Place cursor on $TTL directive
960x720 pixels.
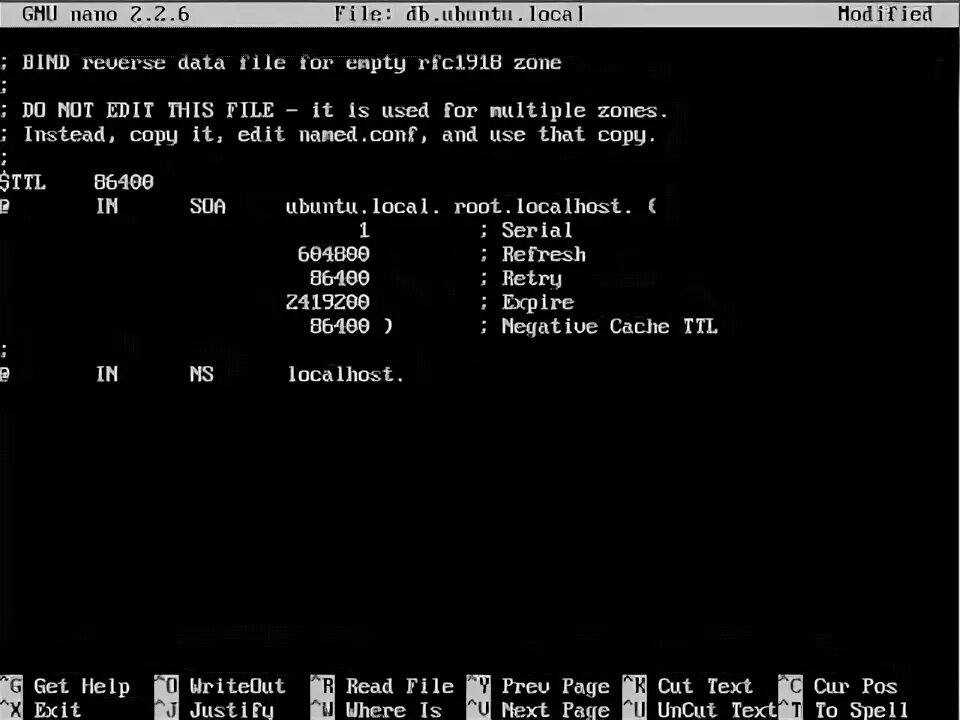pyautogui.click(x=23, y=182)
